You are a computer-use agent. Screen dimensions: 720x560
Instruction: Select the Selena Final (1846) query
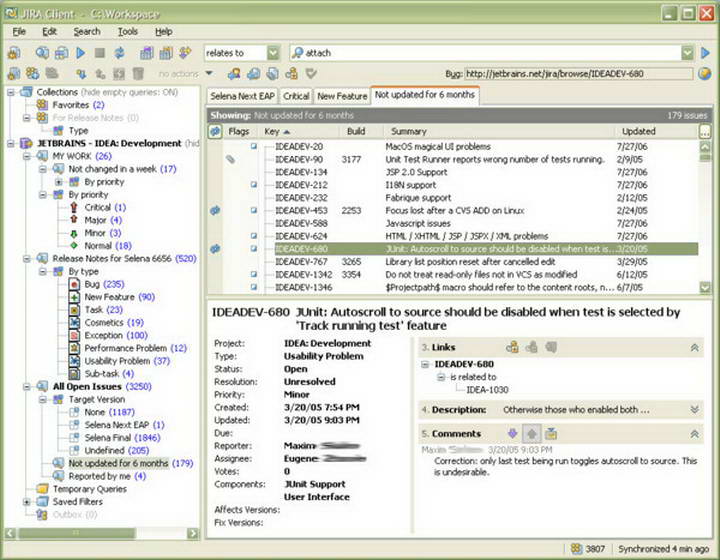pyautogui.click(x=122, y=438)
